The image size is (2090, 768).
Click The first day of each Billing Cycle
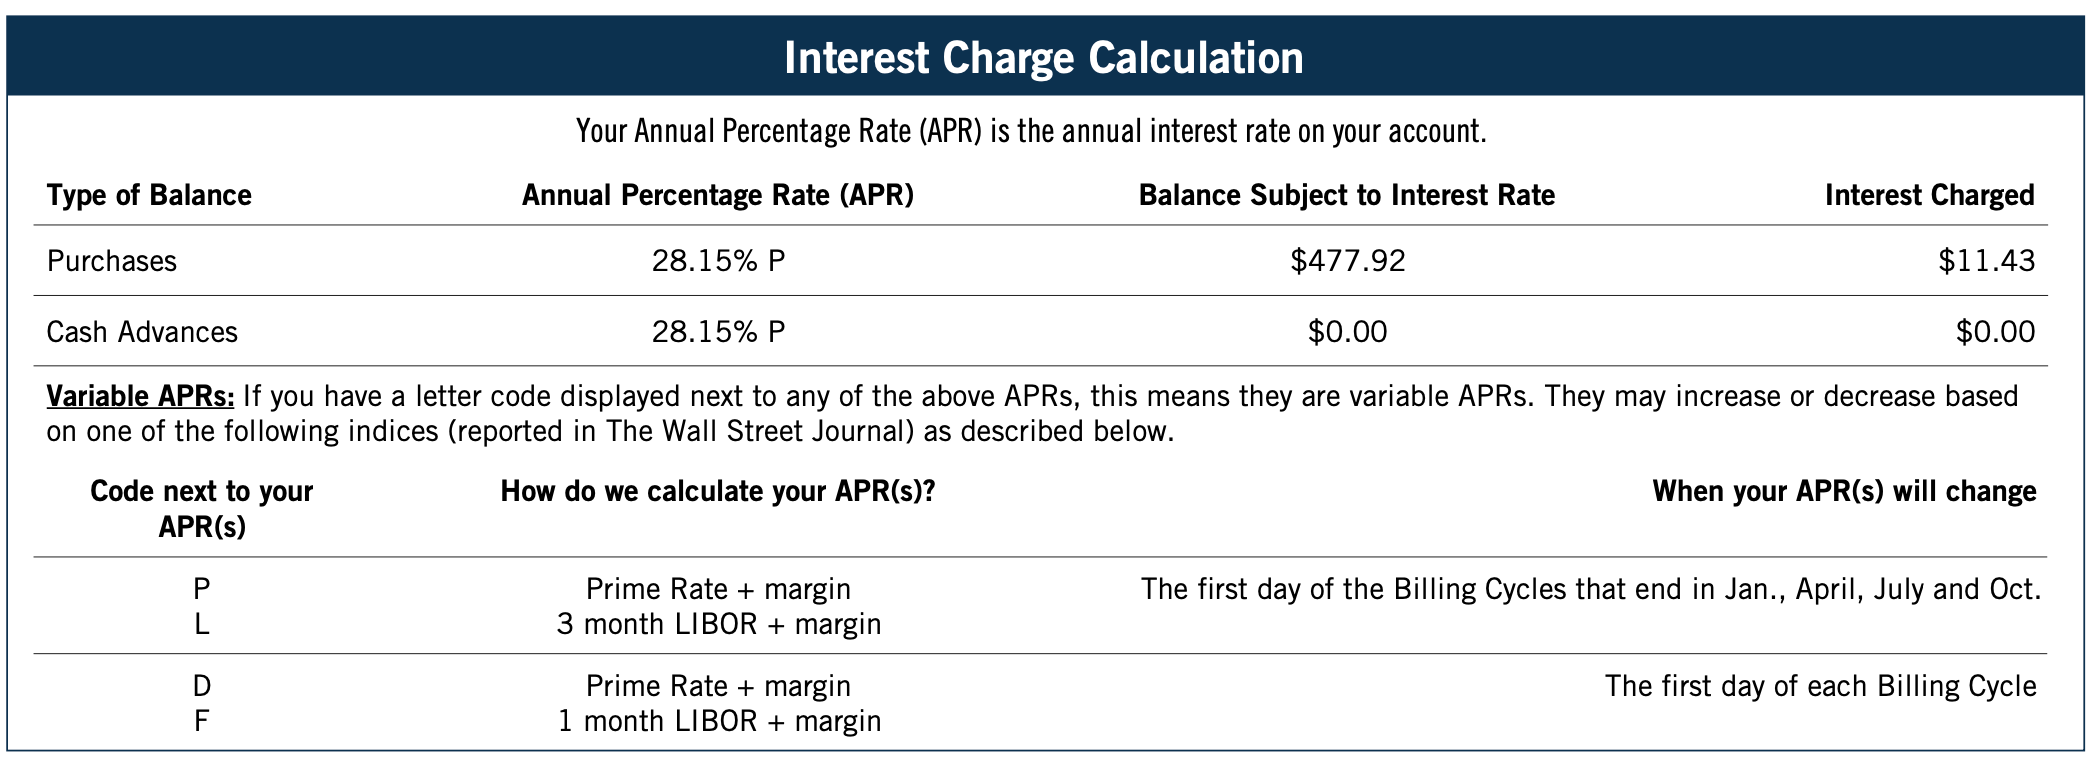(1820, 686)
